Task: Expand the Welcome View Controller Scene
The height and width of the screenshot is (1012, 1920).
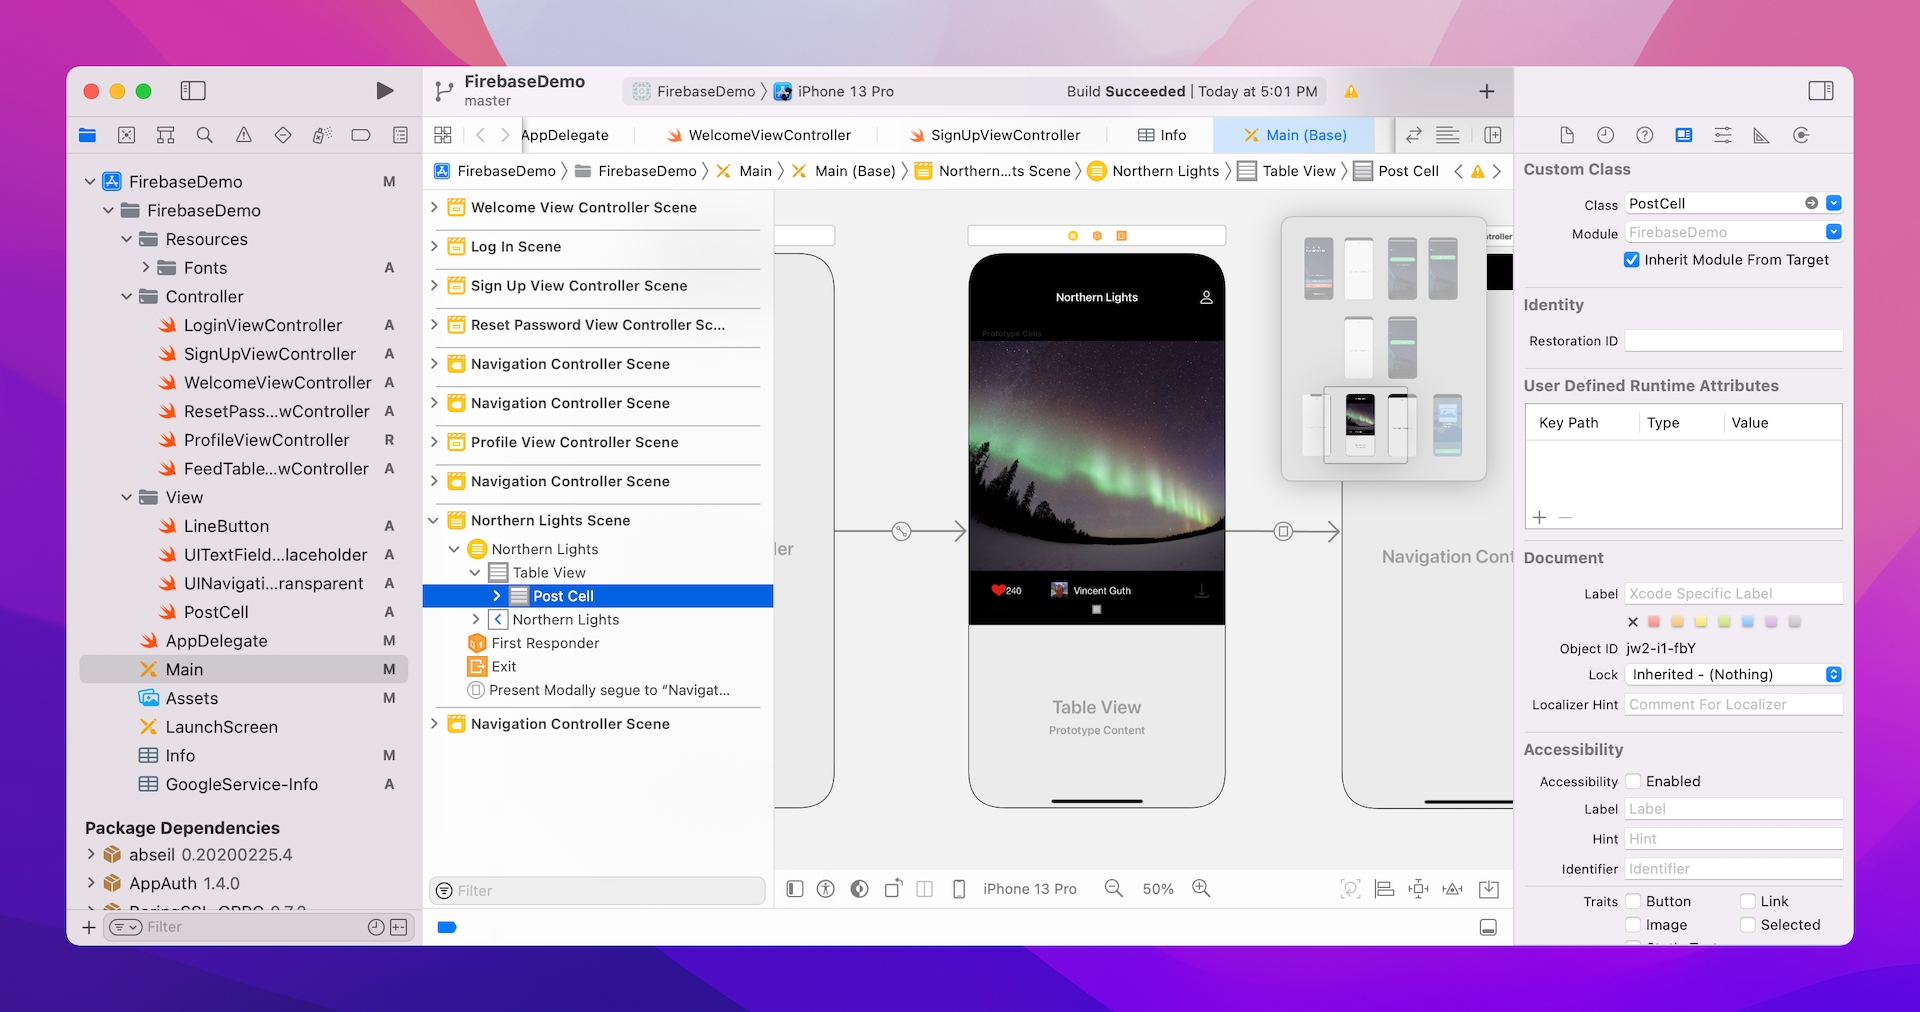Action: (434, 208)
